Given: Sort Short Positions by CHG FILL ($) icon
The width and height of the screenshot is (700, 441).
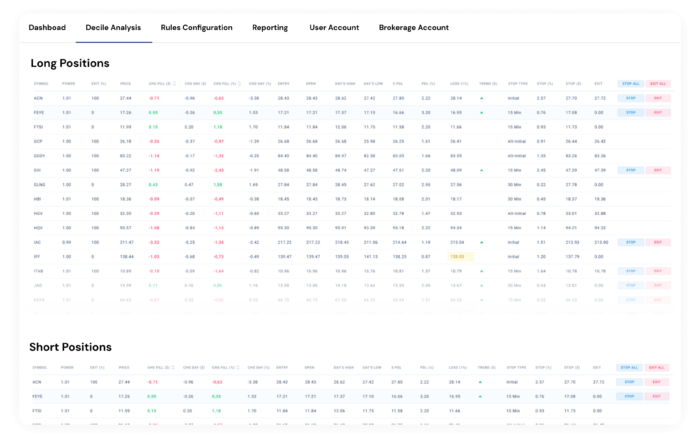Looking at the screenshot, I should pyautogui.click(x=173, y=367).
